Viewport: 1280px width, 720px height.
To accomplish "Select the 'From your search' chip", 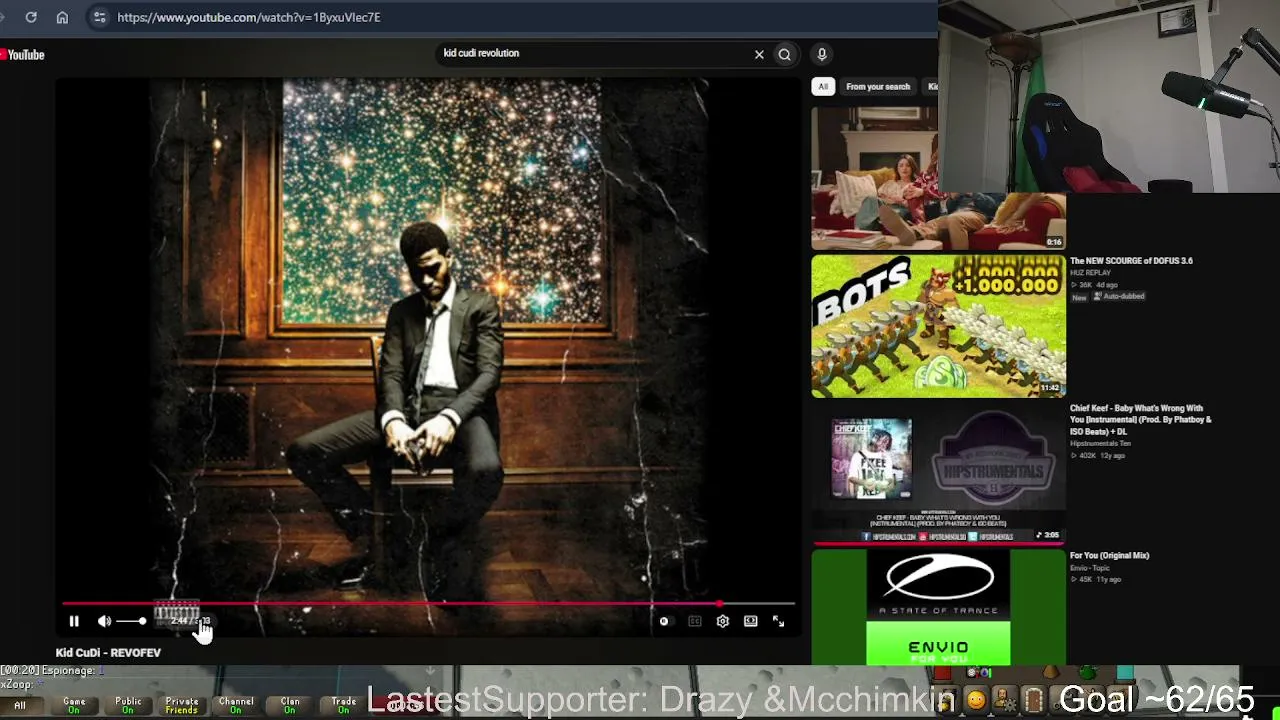I will point(878,87).
